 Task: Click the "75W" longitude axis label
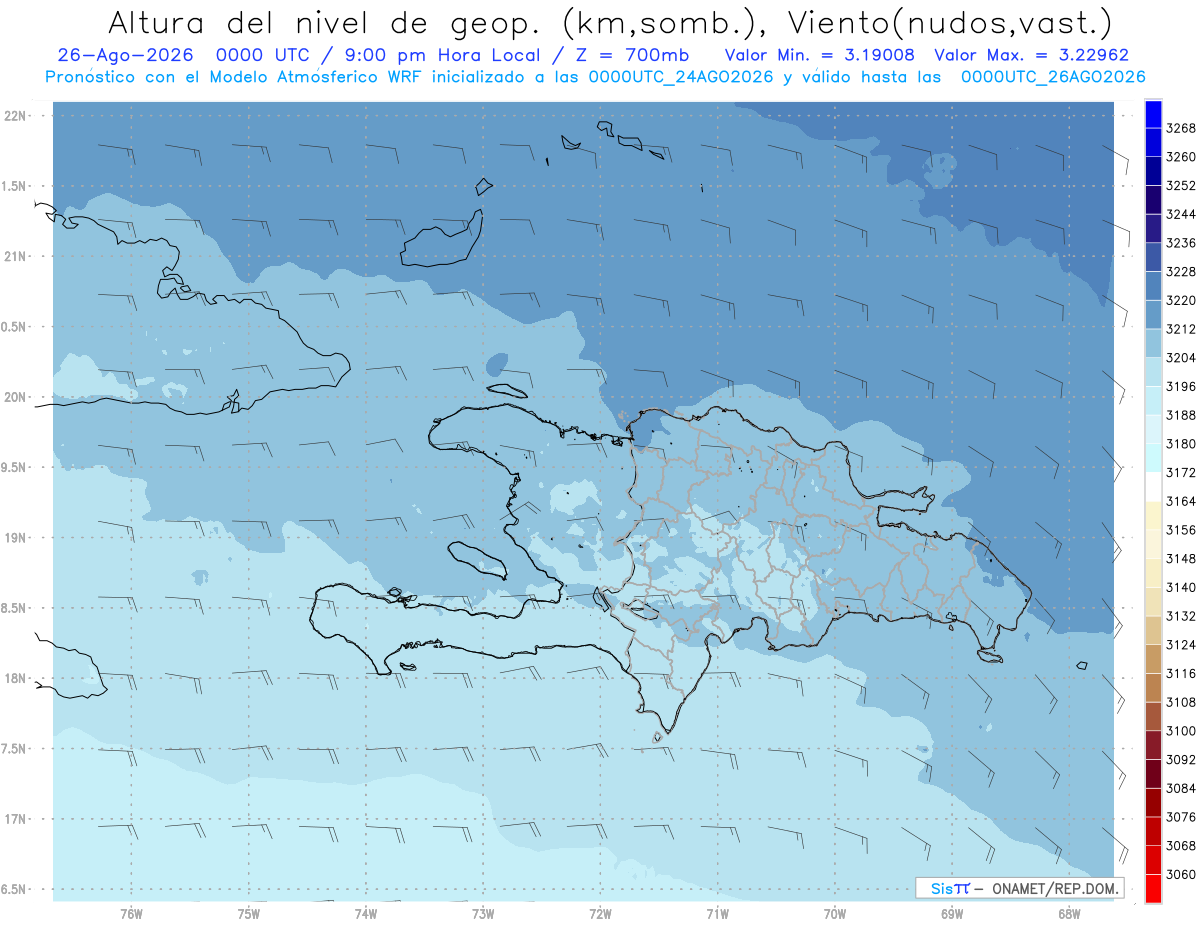tap(249, 913)
